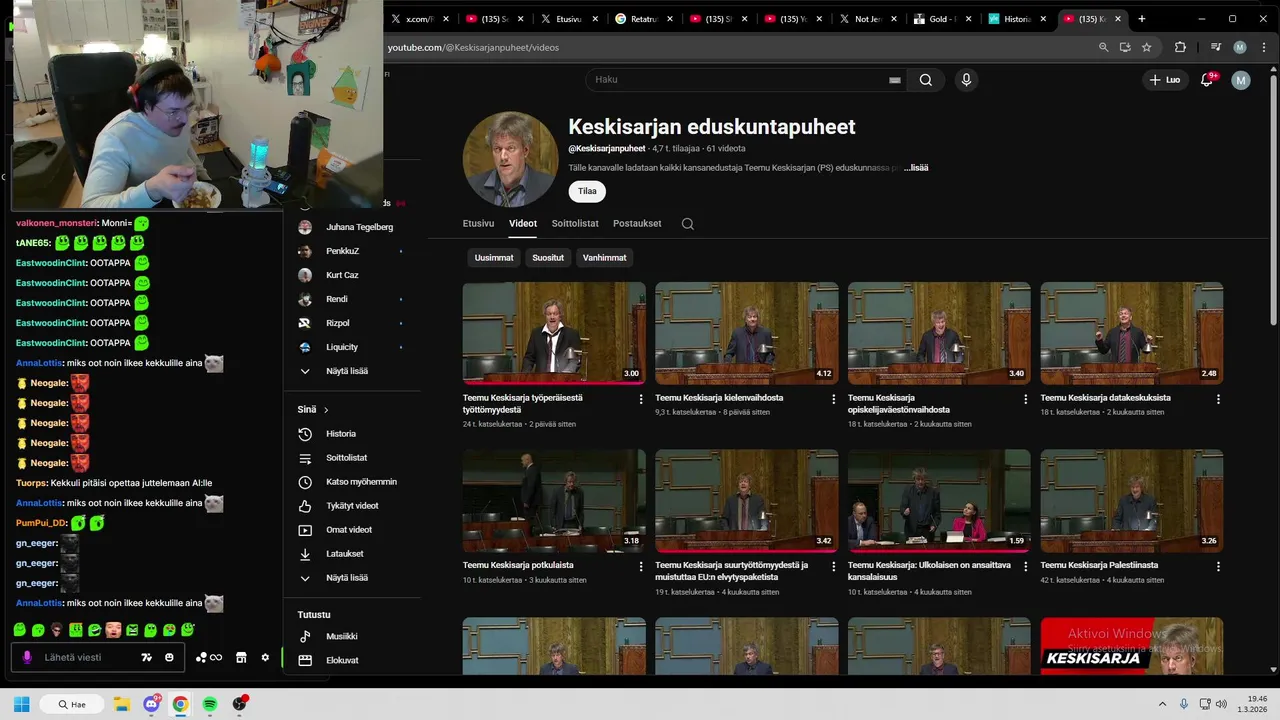Open Chrome three-dot menu

tap(1264, 47)
